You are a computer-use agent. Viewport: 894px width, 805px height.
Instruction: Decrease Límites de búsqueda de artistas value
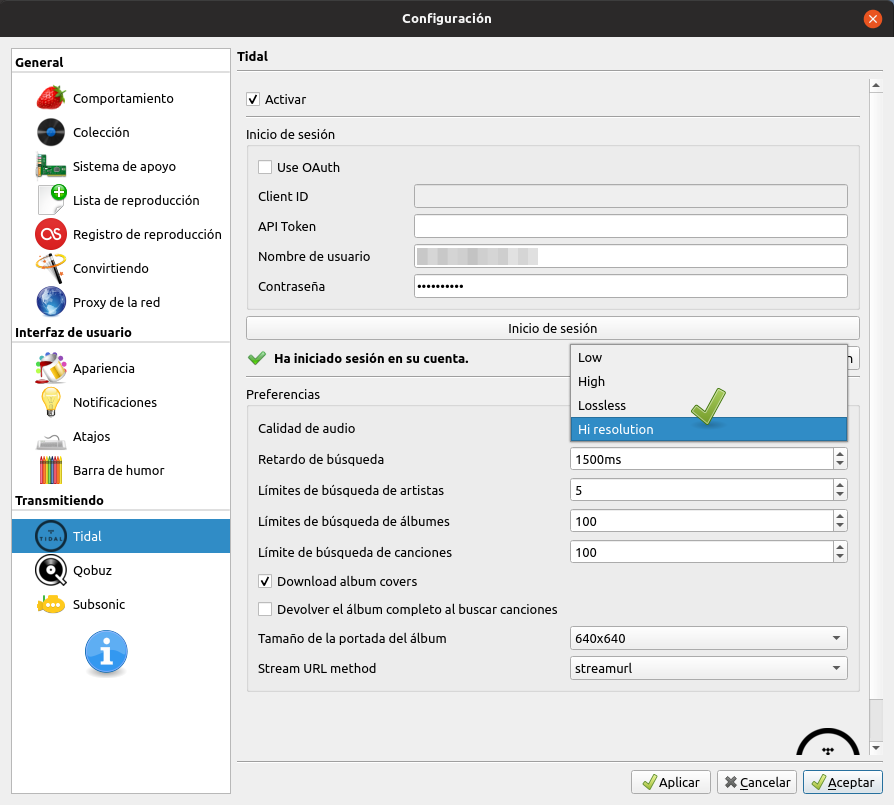point(840,495)
